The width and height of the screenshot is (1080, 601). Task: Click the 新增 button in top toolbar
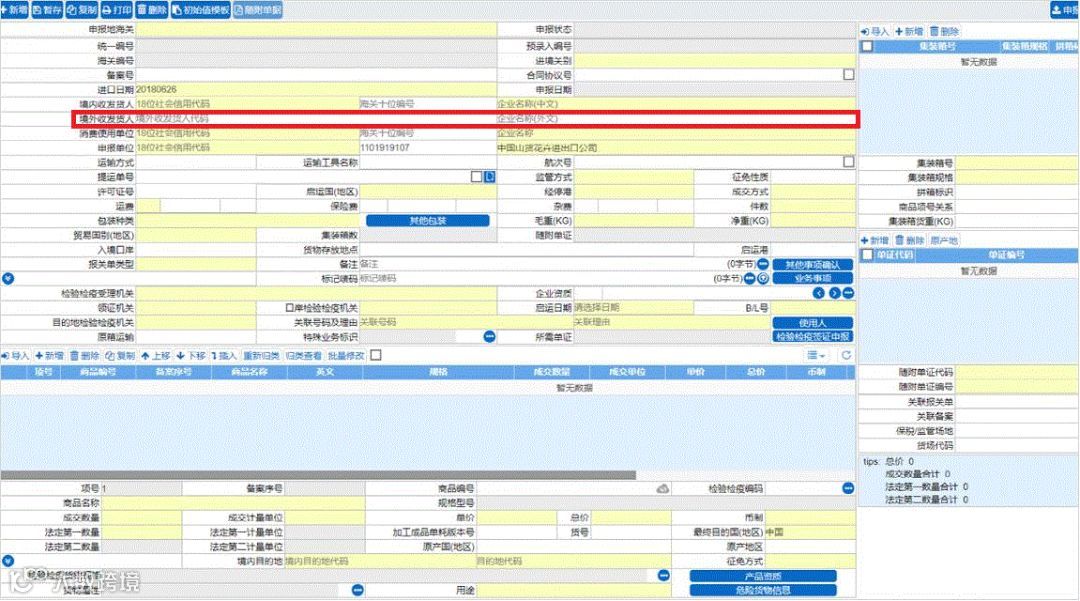pyautogui.click(x=14, y=10)
